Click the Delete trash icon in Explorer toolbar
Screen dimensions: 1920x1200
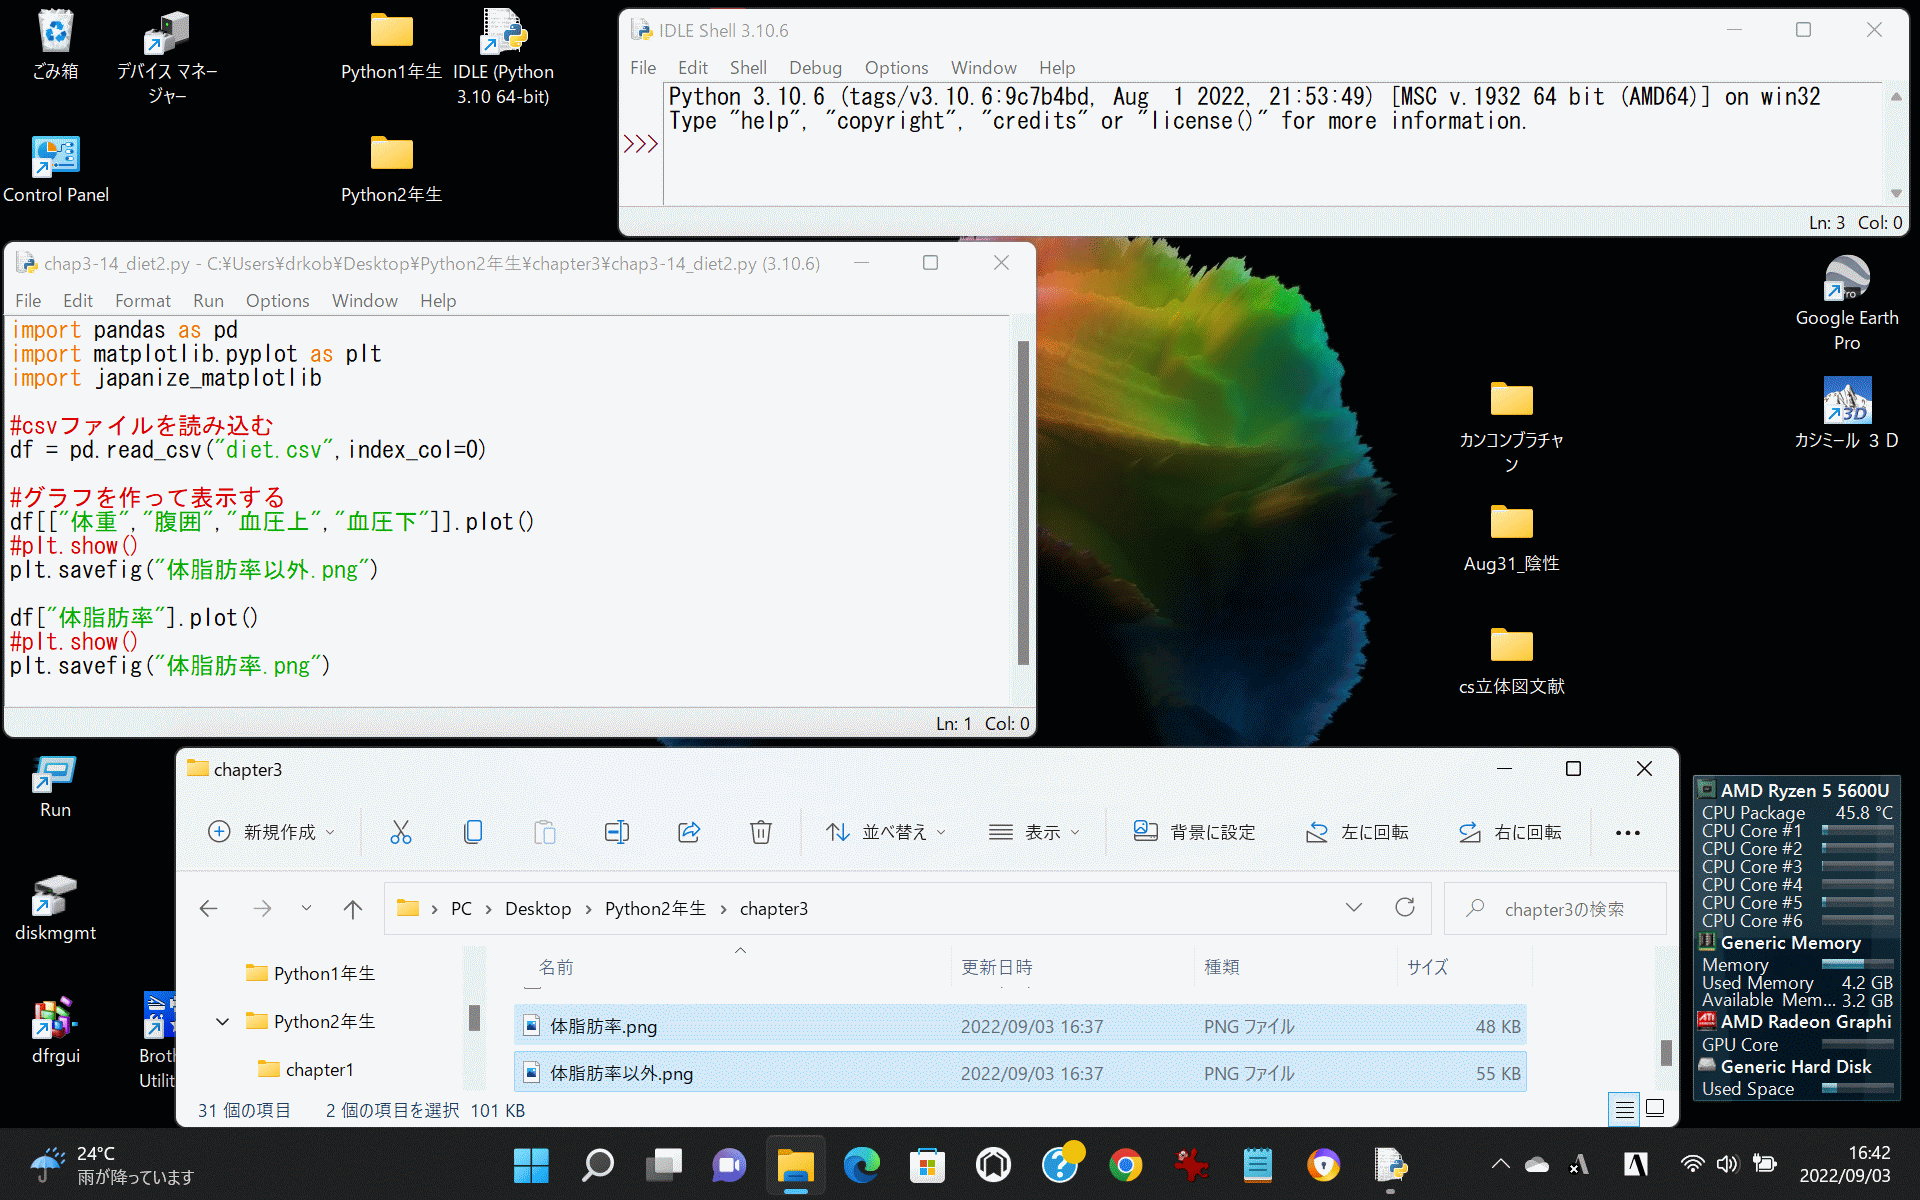761,832
